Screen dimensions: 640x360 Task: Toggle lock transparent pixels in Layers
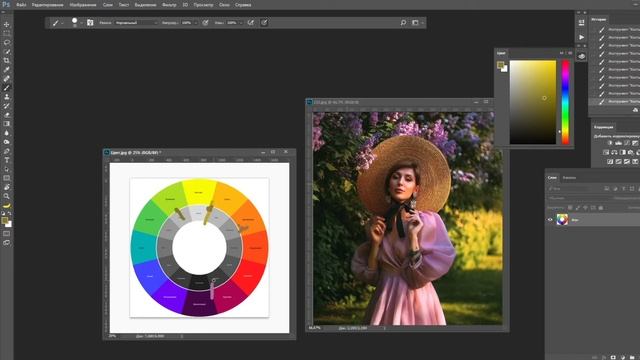pyautogui.click(x=570, y=208)
